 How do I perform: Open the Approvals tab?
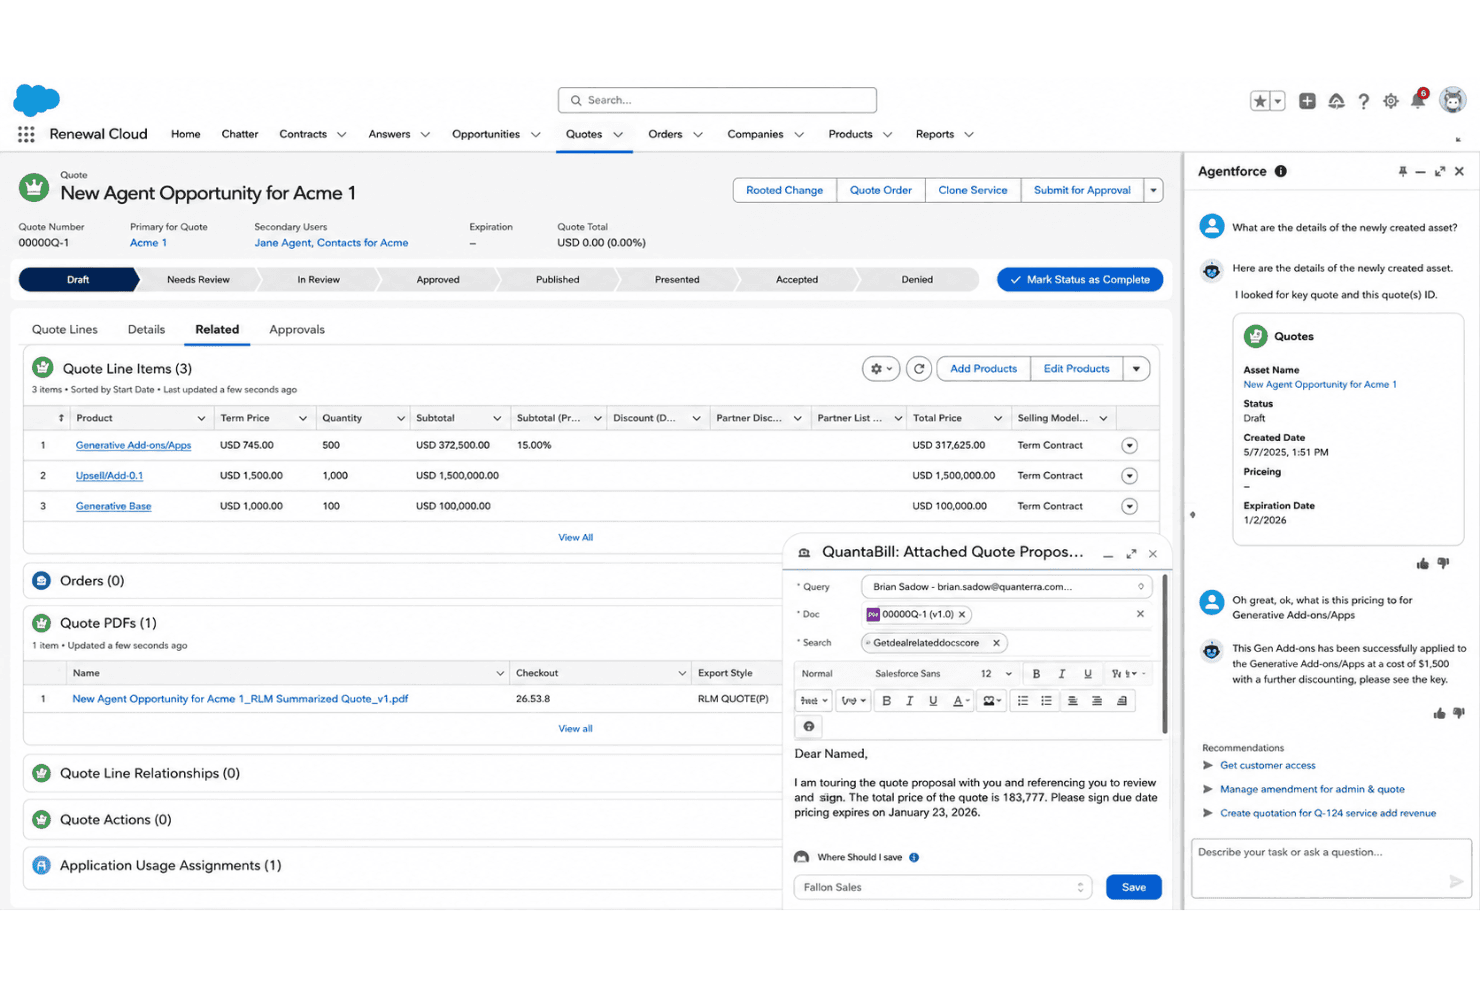pos(297,330)
